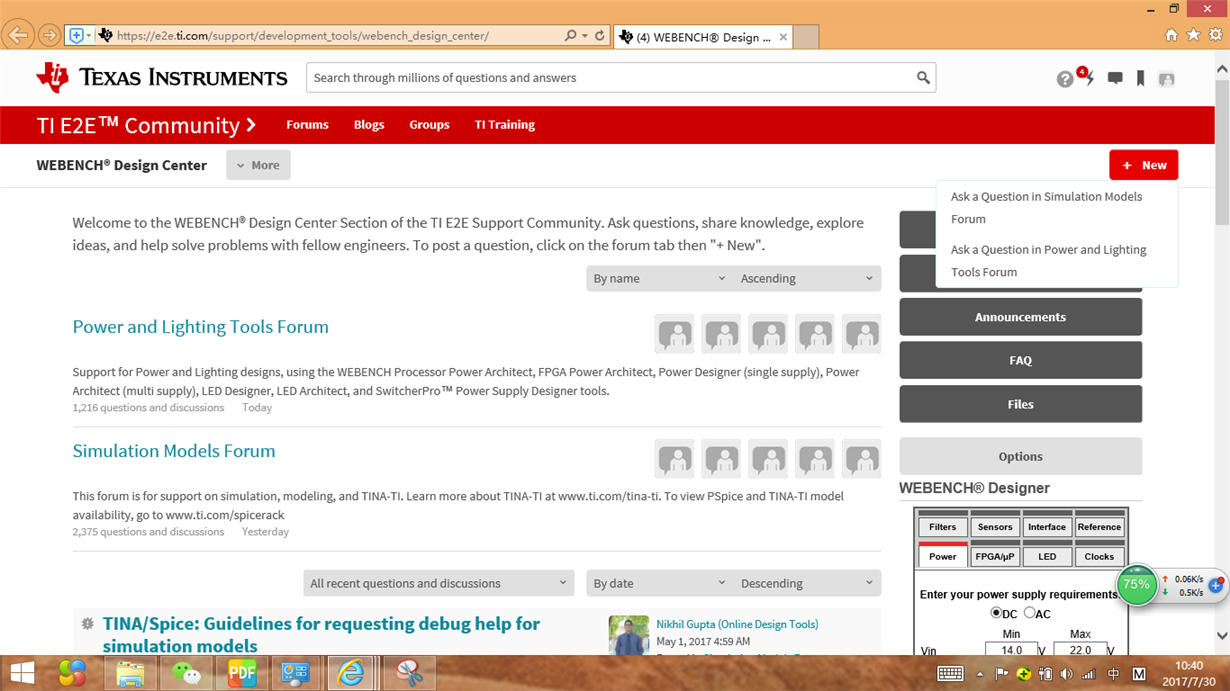Open the Descending order dropdown
The height and width of the screenshot is (691, 1230).
(807, 583)
